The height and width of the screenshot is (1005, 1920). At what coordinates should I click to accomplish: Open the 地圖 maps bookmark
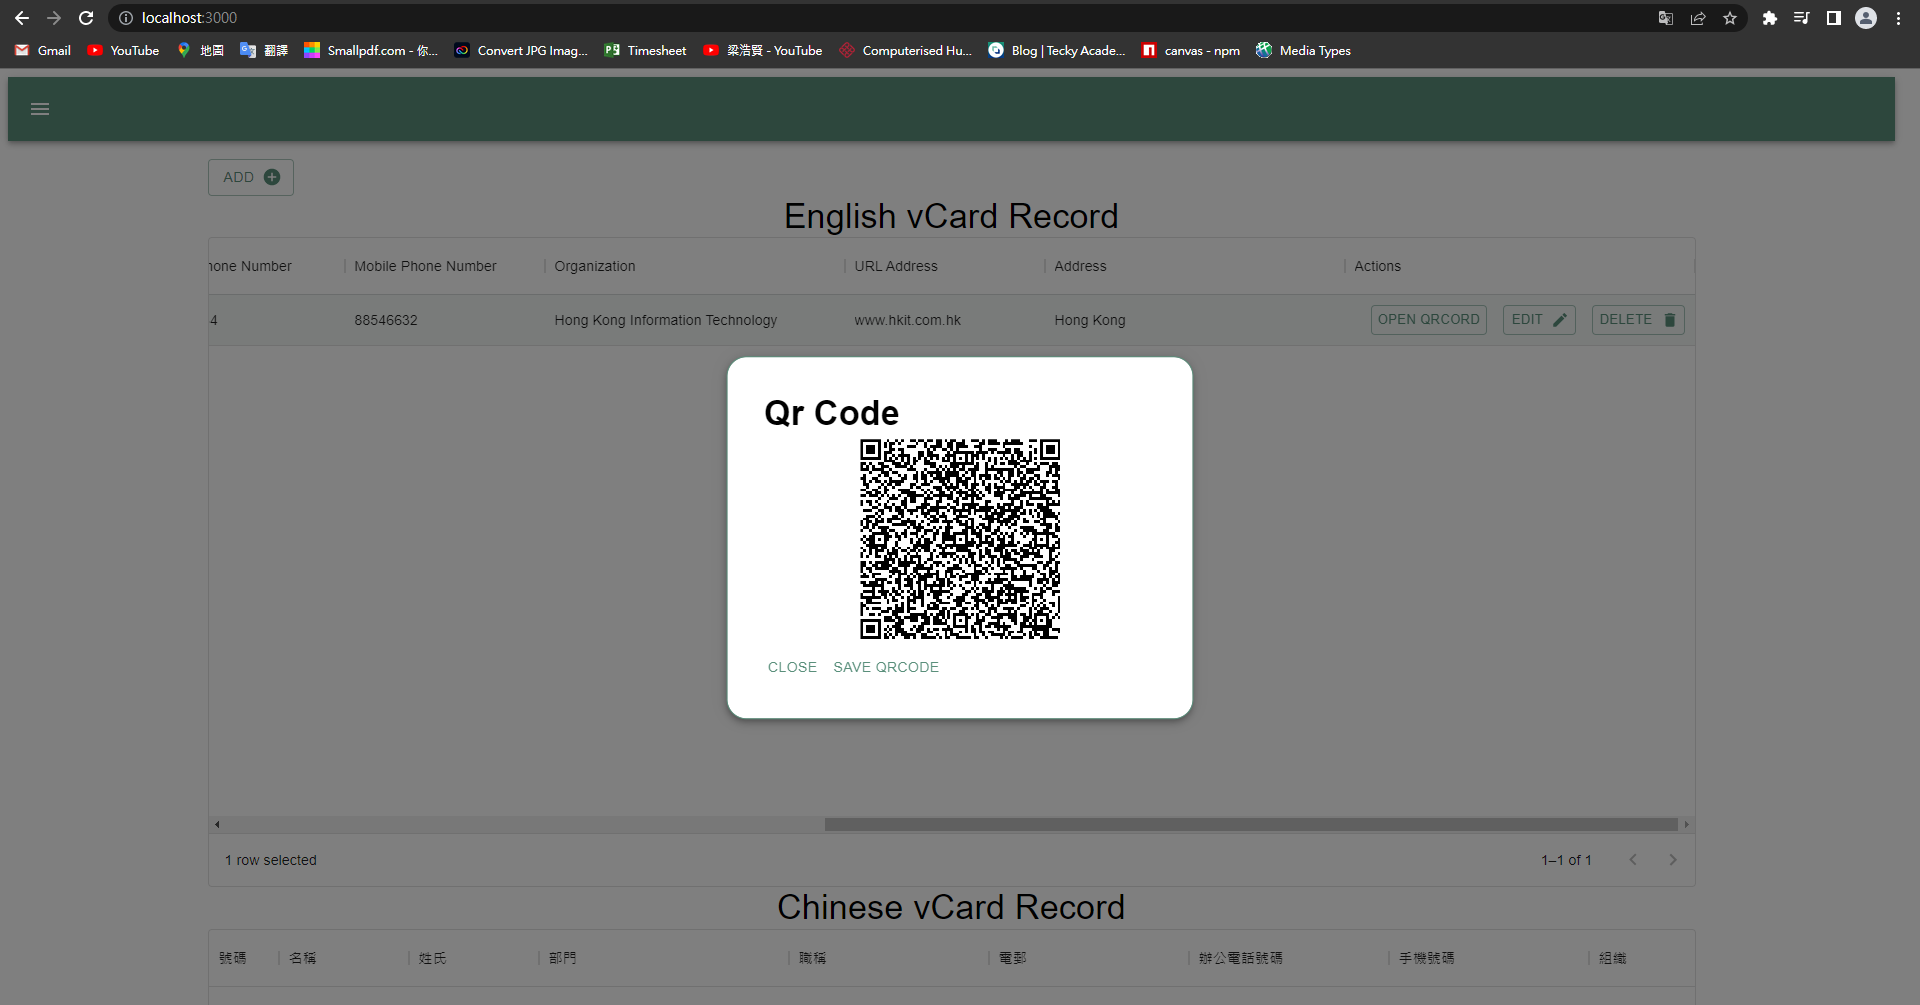coord(200,50)
